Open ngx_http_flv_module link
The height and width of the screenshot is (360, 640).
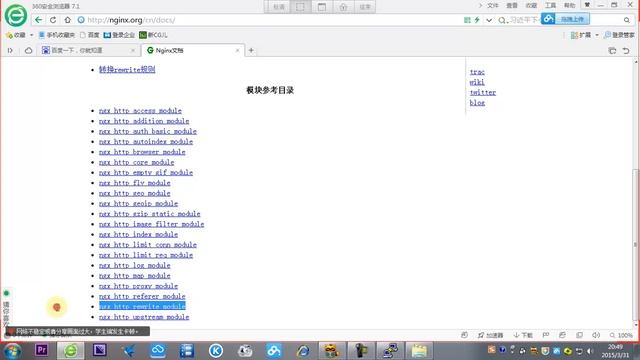point(134,183)
